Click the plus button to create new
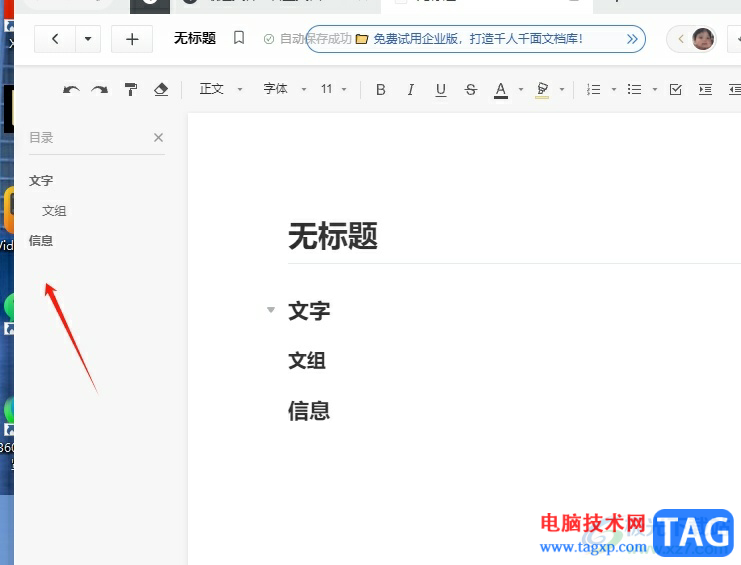 (x=132, y=39)
